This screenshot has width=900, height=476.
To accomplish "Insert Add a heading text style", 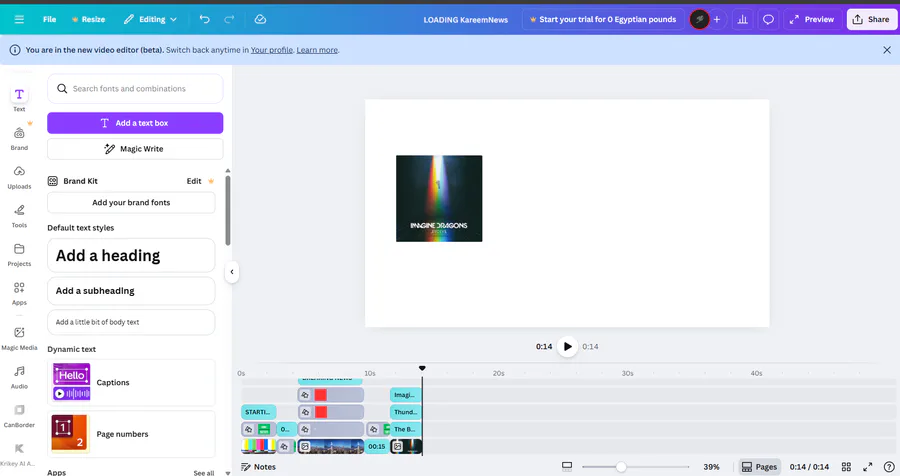I will tap(131, 256).
